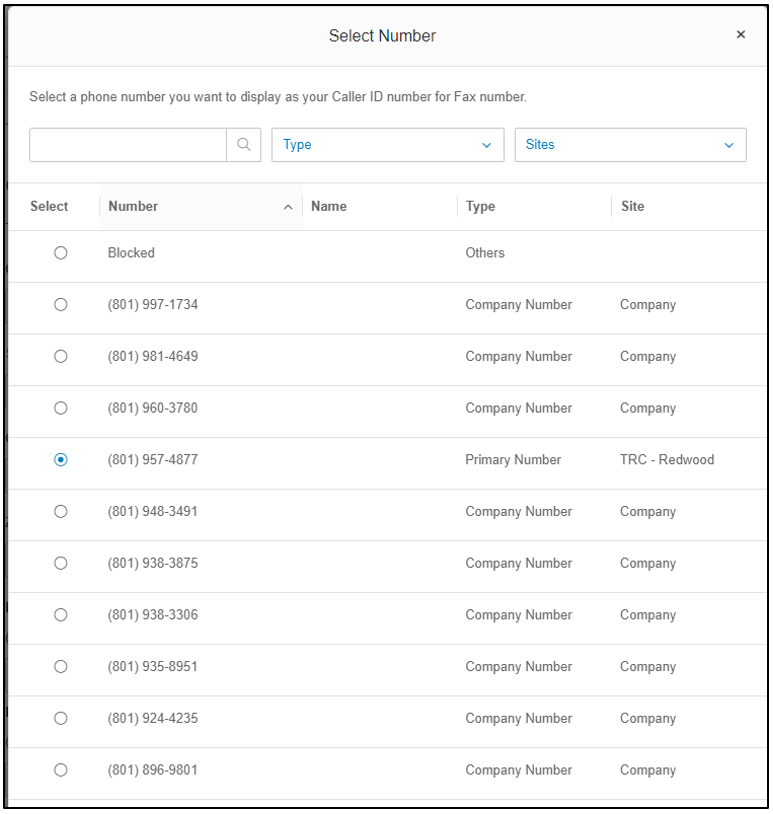Image resolution: width=773 pixels, height=814 pixels.
Task: Select radio button for (801) 948-3491
Action: pos(61,511)
